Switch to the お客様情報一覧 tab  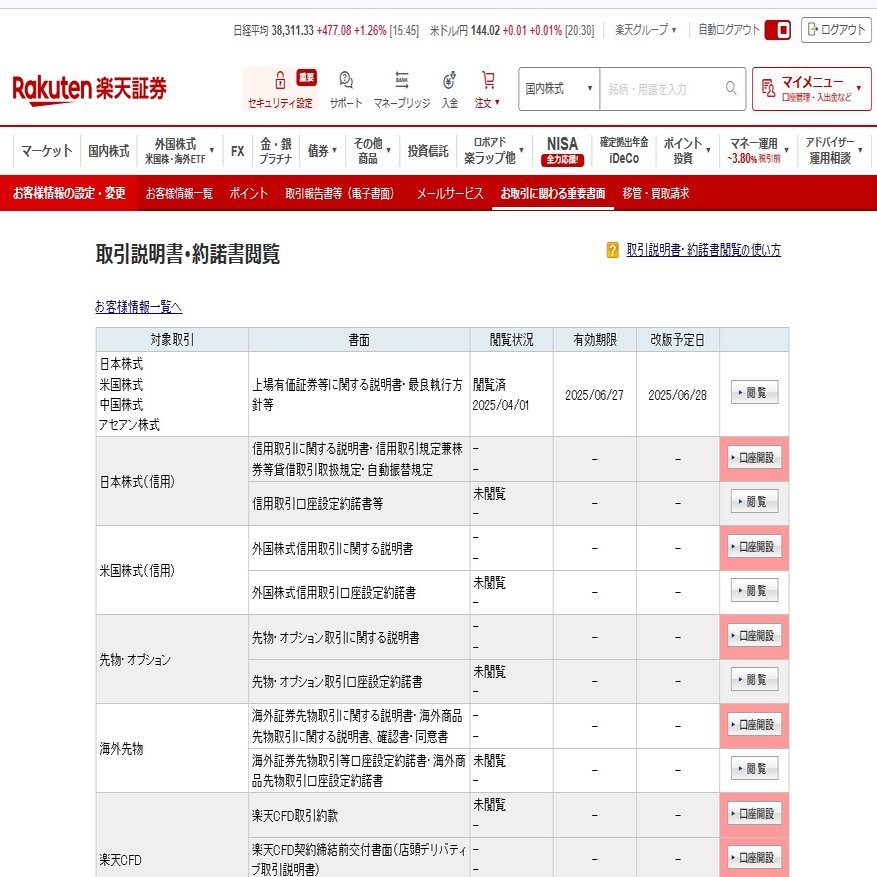(x=179, y=193)
